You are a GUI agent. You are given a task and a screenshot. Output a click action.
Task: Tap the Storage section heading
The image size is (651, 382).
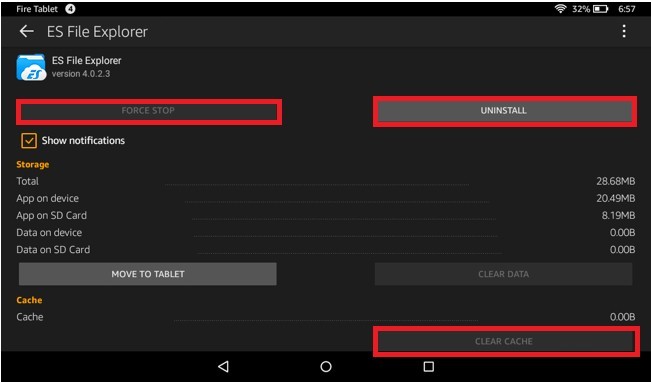click(x=32, y=164)
